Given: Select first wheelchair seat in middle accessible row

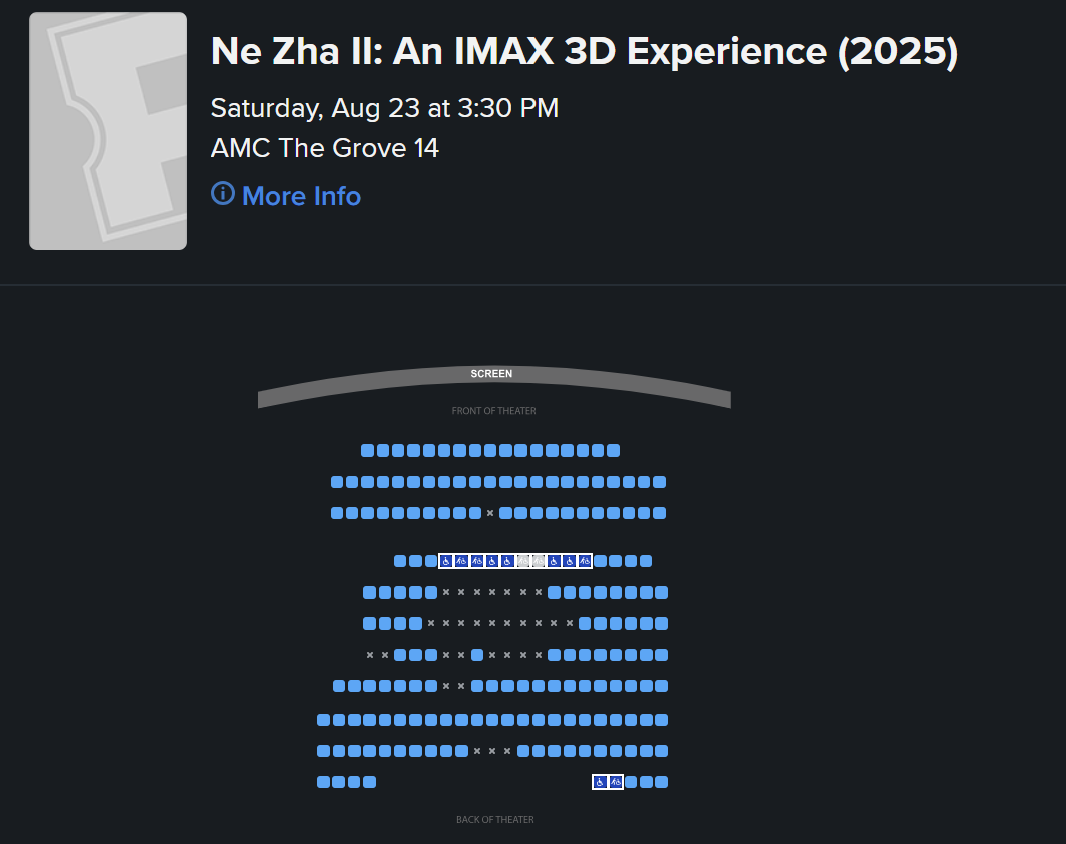Looking at the screenshot, I should point(446,561).
